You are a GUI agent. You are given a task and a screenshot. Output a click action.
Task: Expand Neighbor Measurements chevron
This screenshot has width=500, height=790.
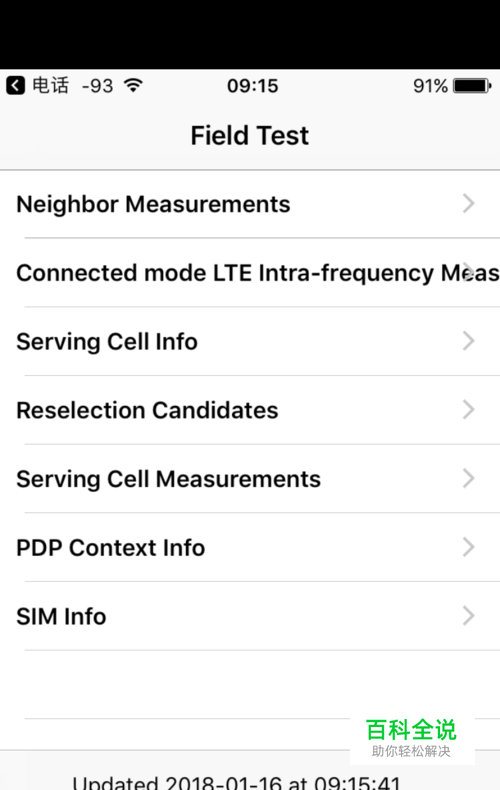click(x=469, y=204)
